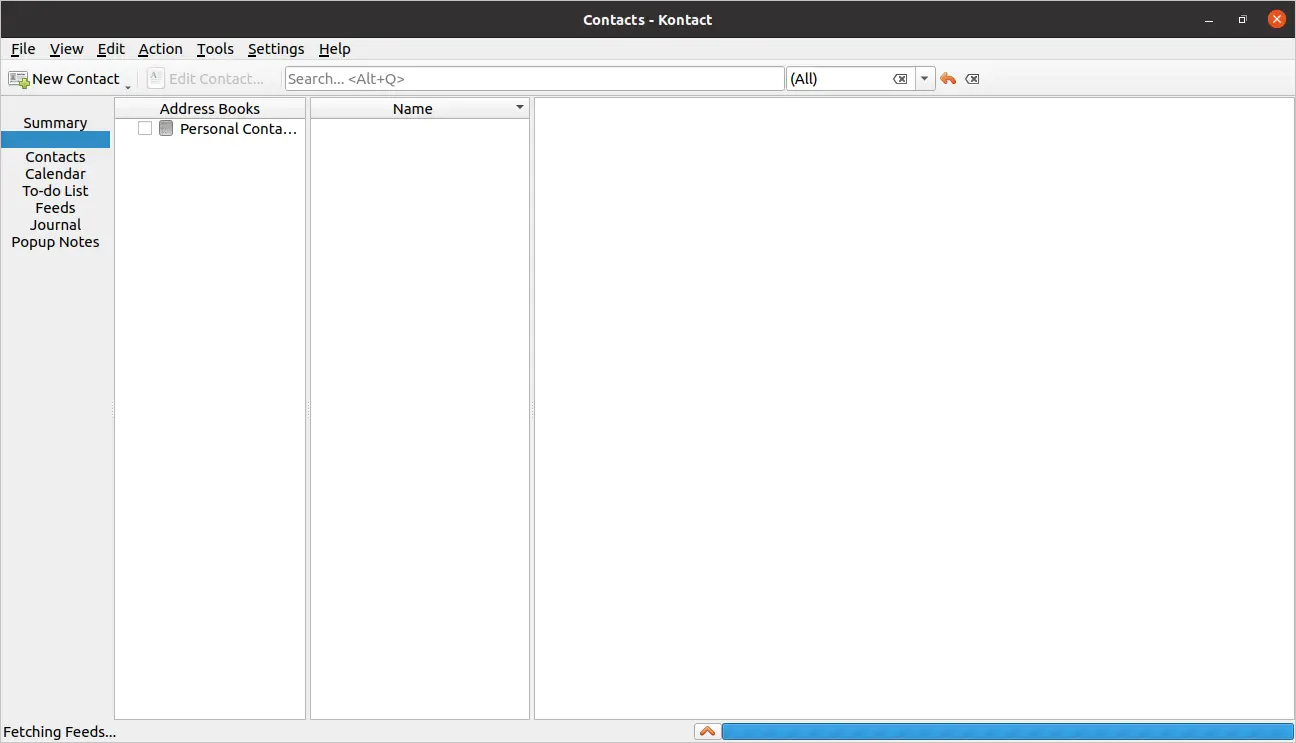The height and width of the screenshot is (743, 1296).
Task: Open the Help menu
Action: [x=335, y=49]
